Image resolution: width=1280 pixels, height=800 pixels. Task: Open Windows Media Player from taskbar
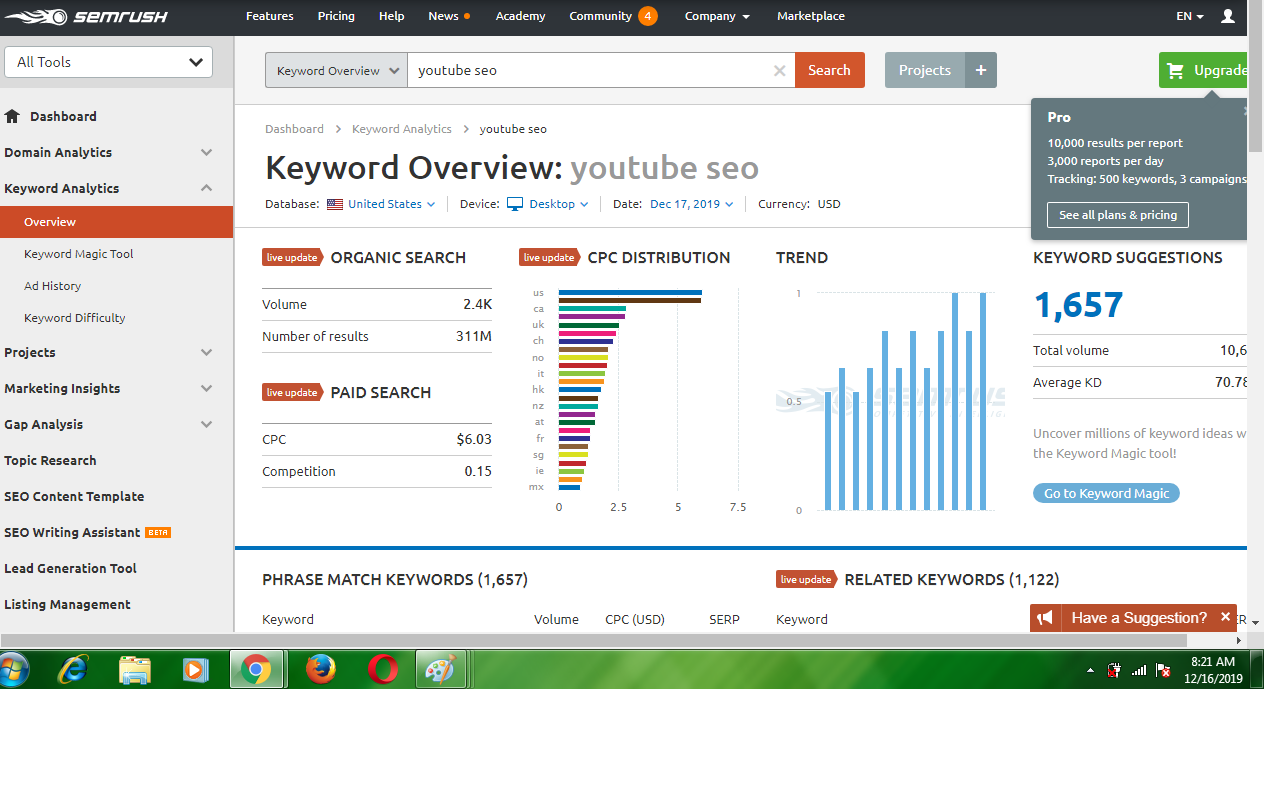(196, 669)
